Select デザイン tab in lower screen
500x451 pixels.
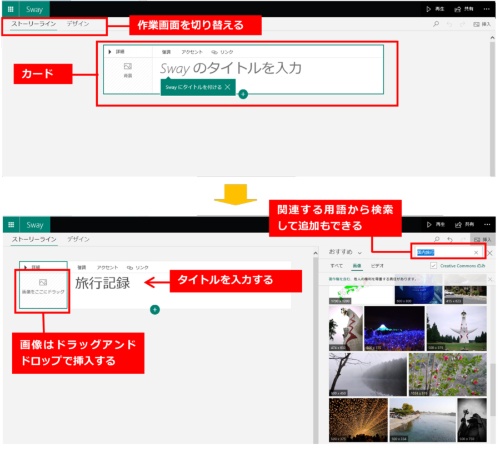pos(78,239)
